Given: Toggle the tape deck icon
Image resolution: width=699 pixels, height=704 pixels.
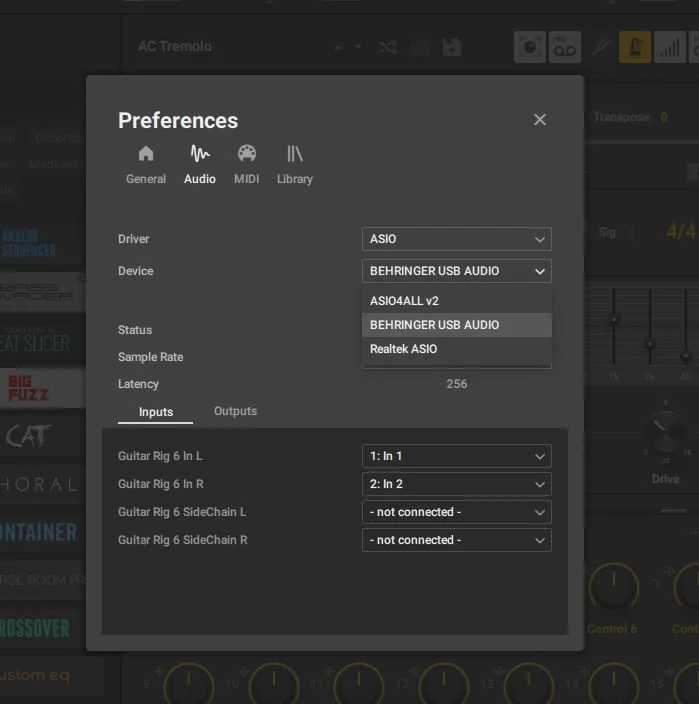Looking at the screenshot, I should click(x=565, y=47).
